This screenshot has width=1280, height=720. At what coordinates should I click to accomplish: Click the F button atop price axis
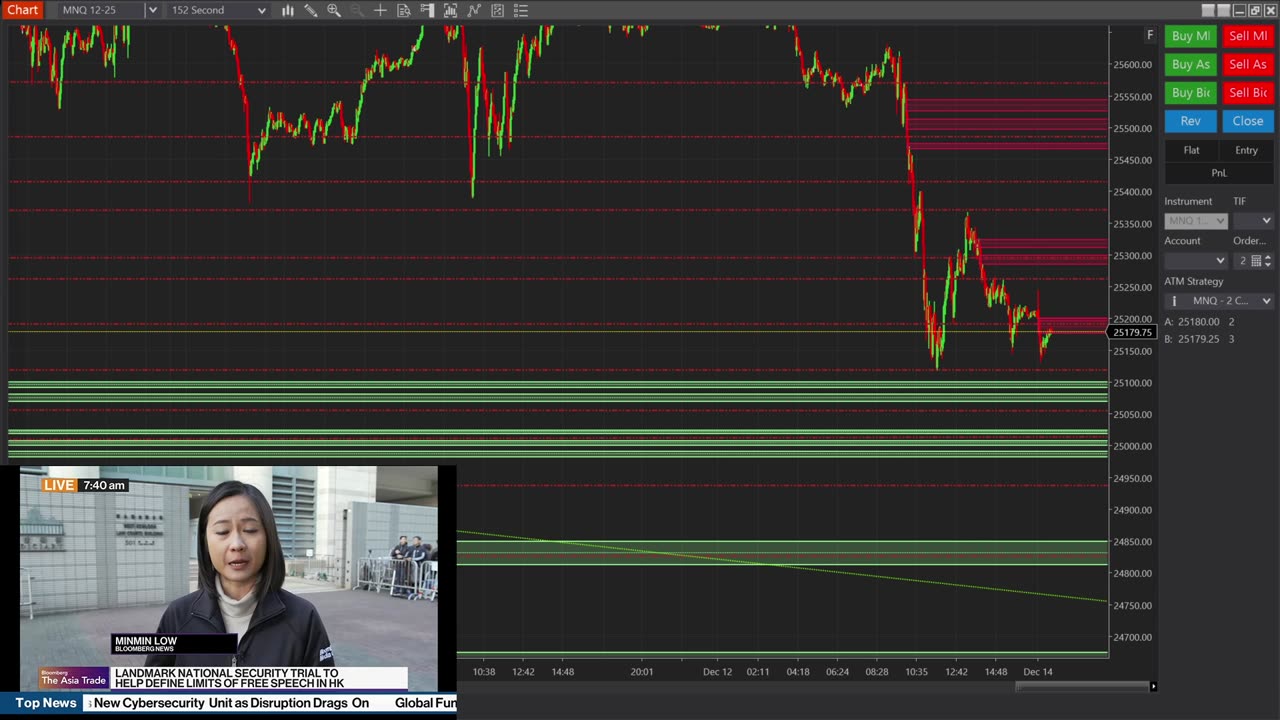[x=1150, y=35]
